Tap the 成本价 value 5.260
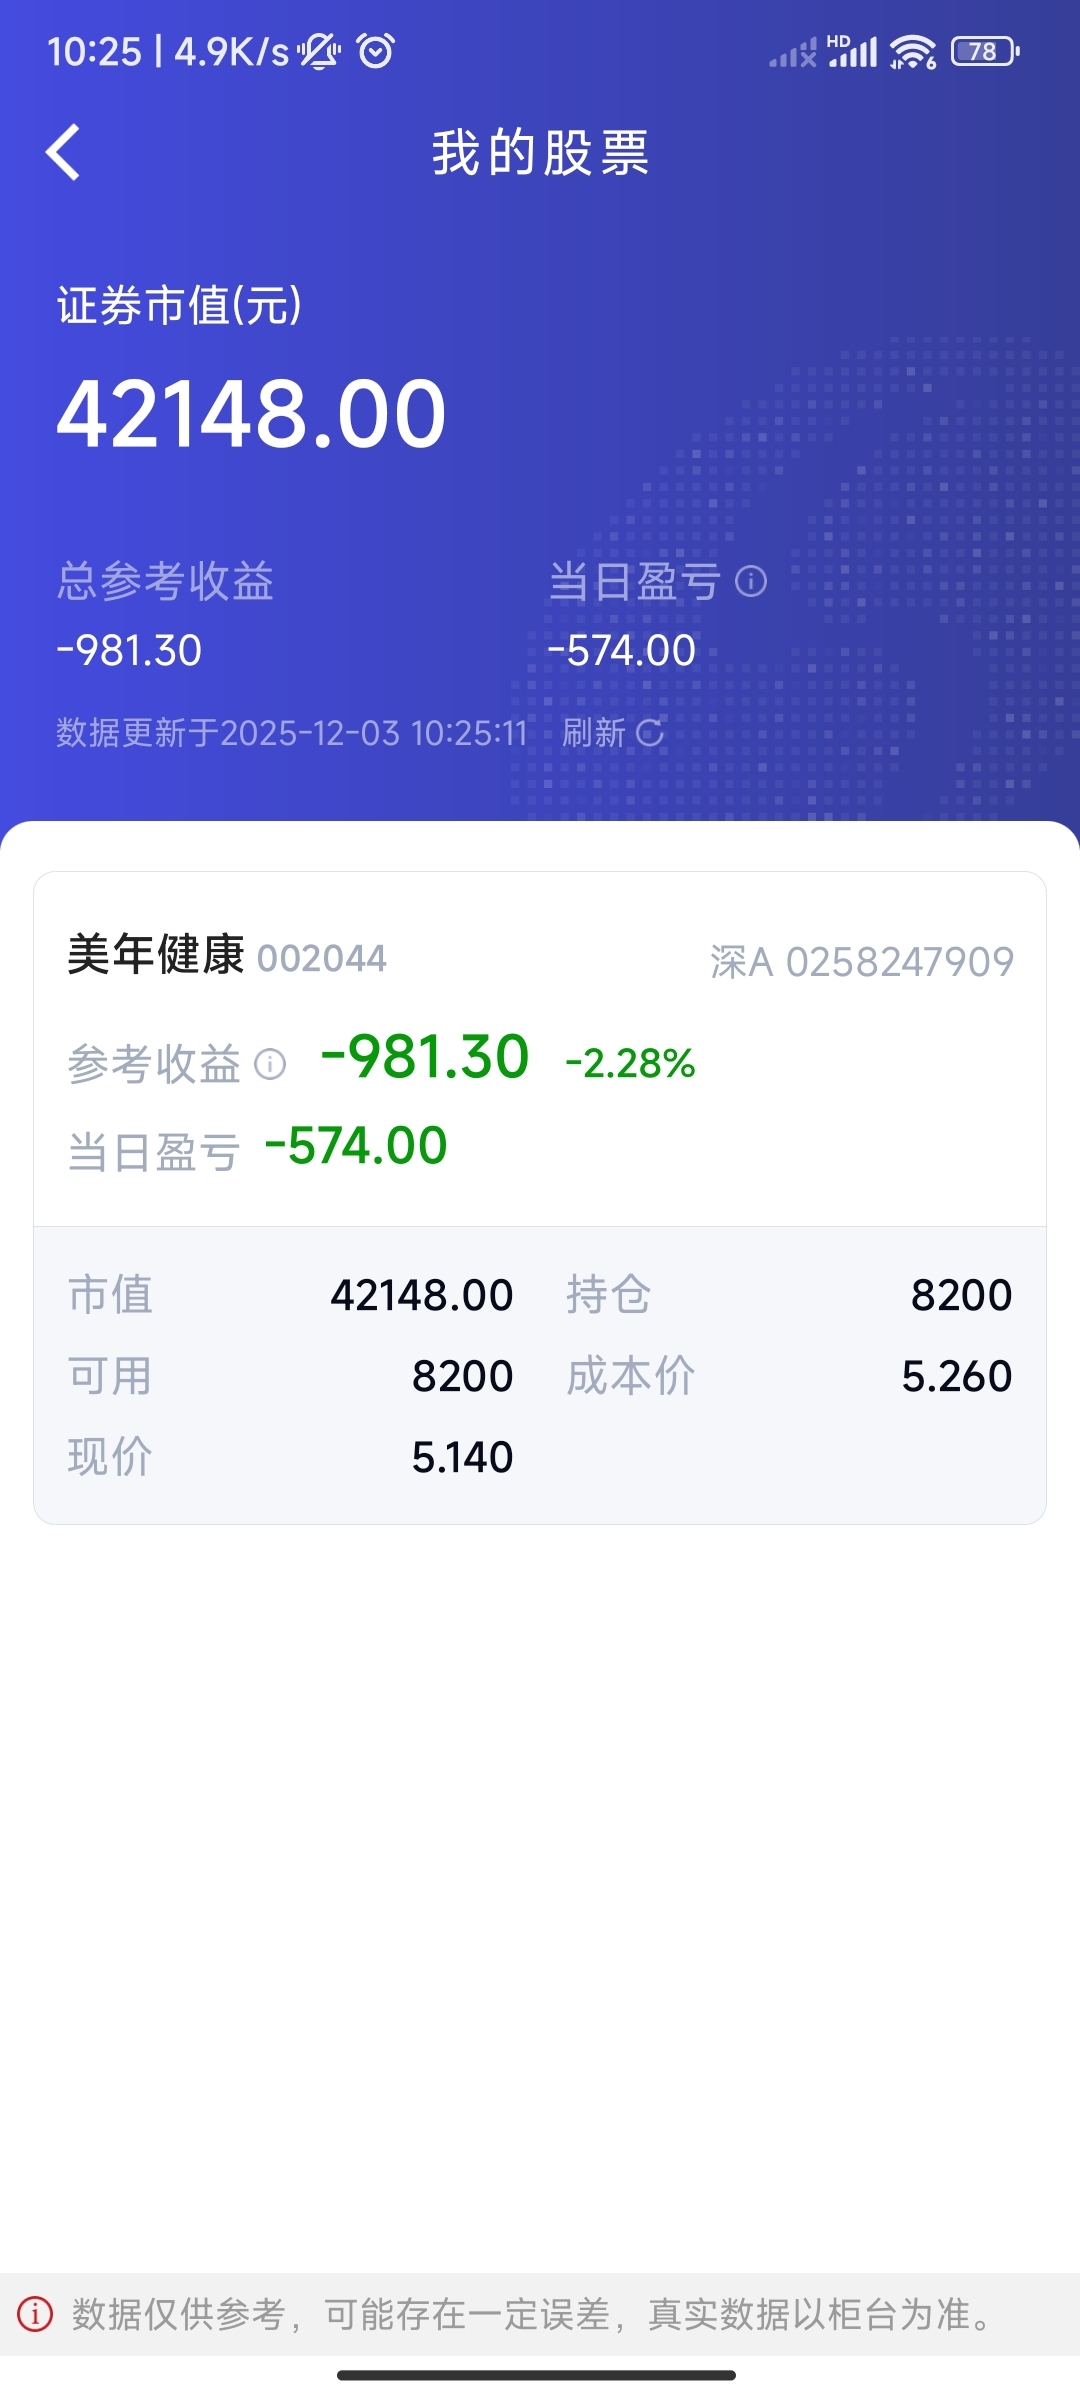The height and width of the screenshot is (2400, 1080). tap(957, 1377)
